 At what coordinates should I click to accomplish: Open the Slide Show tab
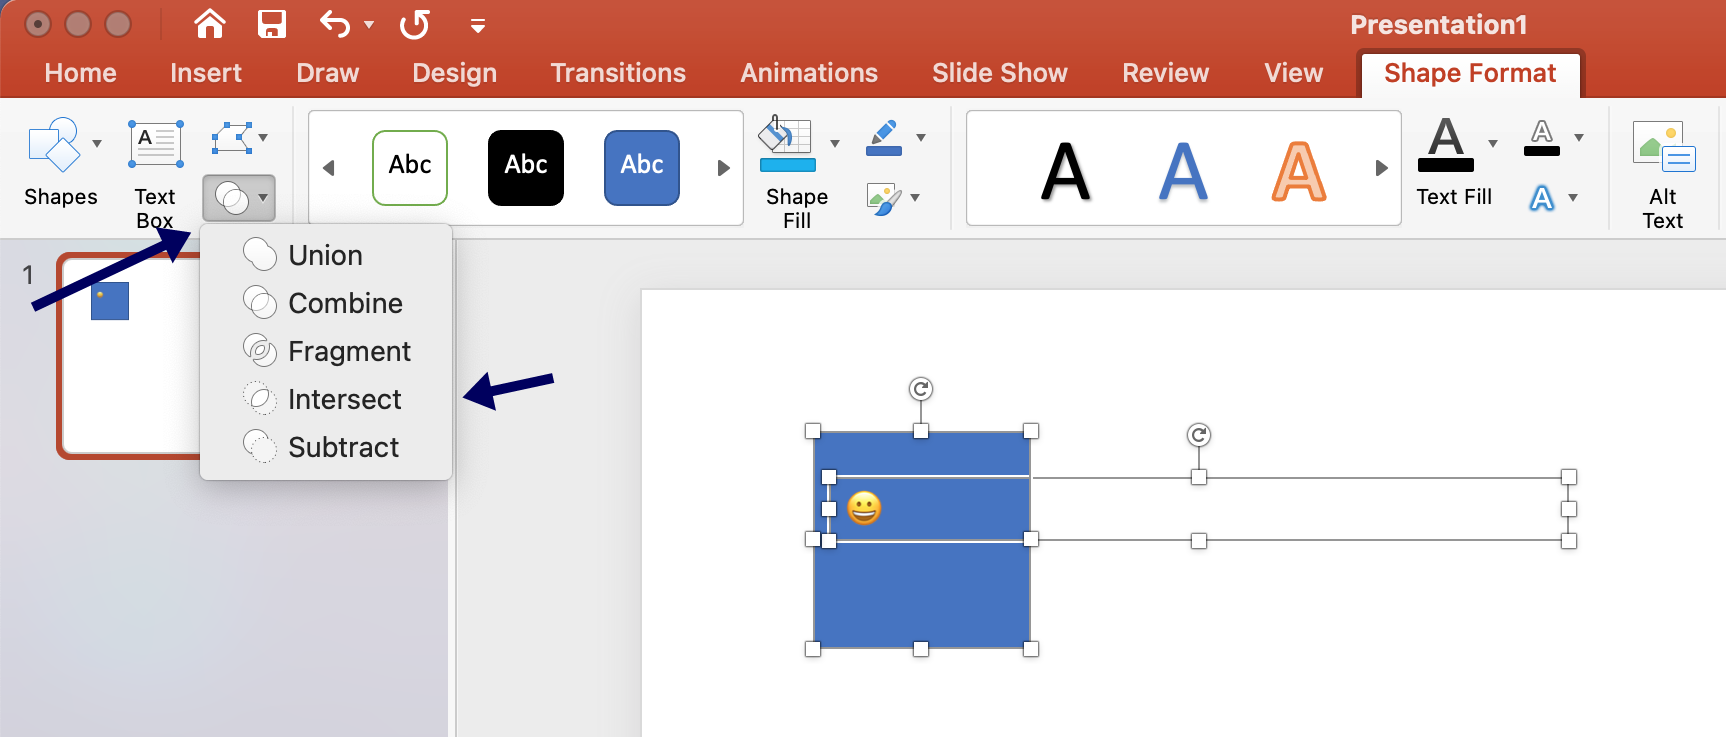tap(1000, 73)
